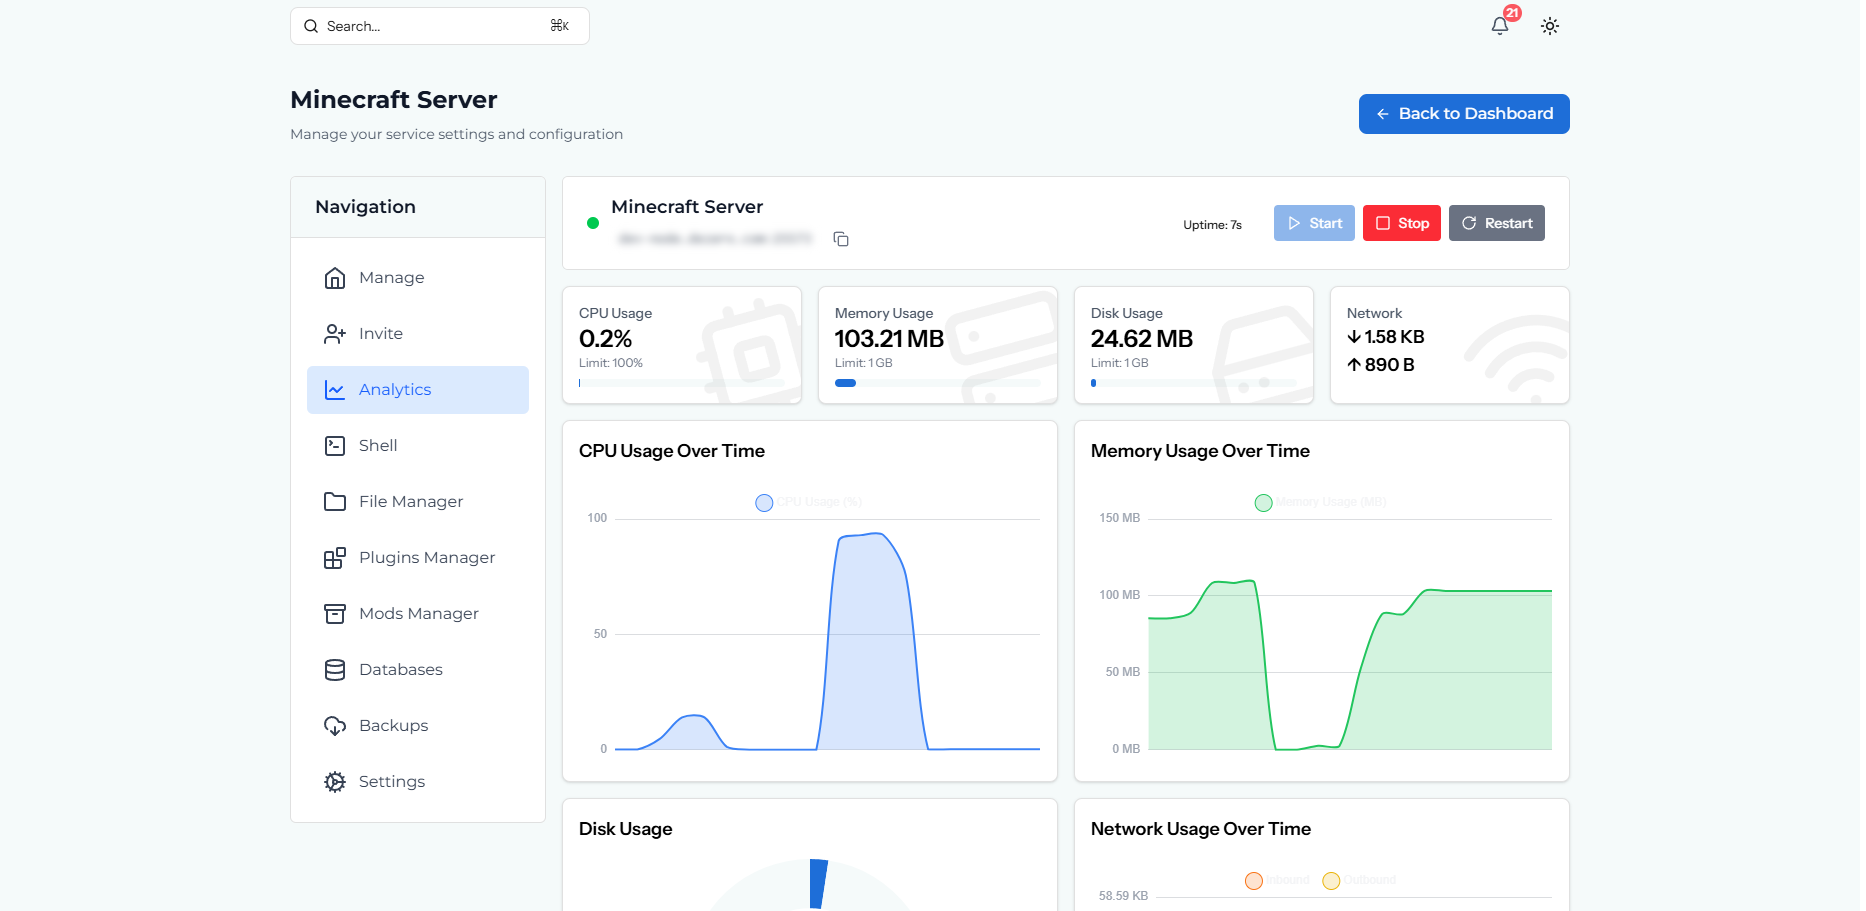Focus the Search input field
The width and height of the screenshot is (1866, 911).
[440, 26]
